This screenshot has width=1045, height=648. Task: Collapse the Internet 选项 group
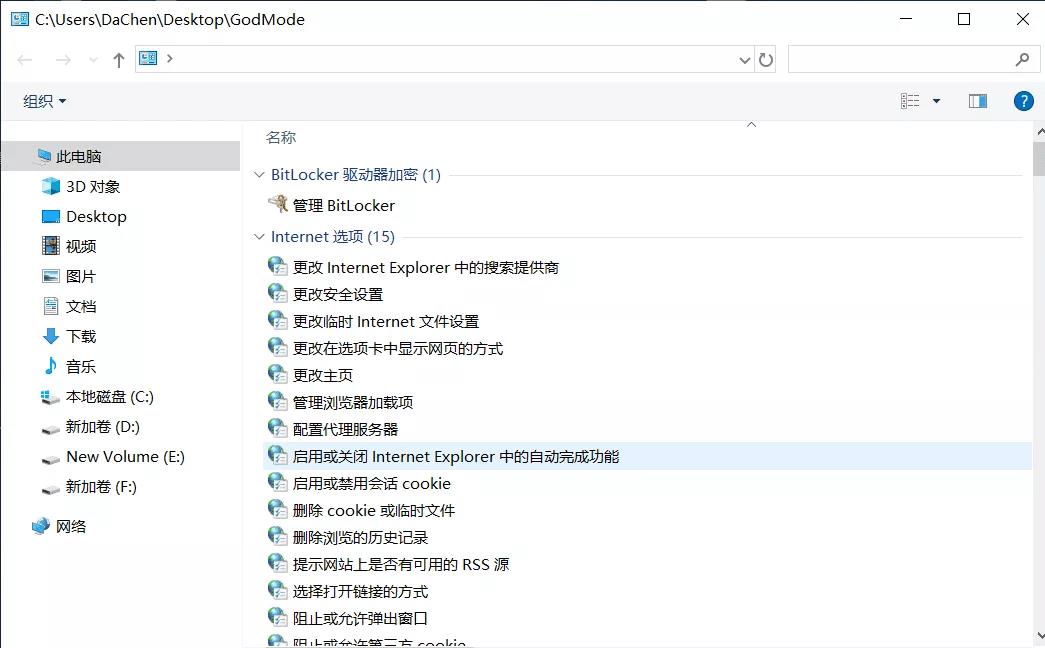pos(259,237)
